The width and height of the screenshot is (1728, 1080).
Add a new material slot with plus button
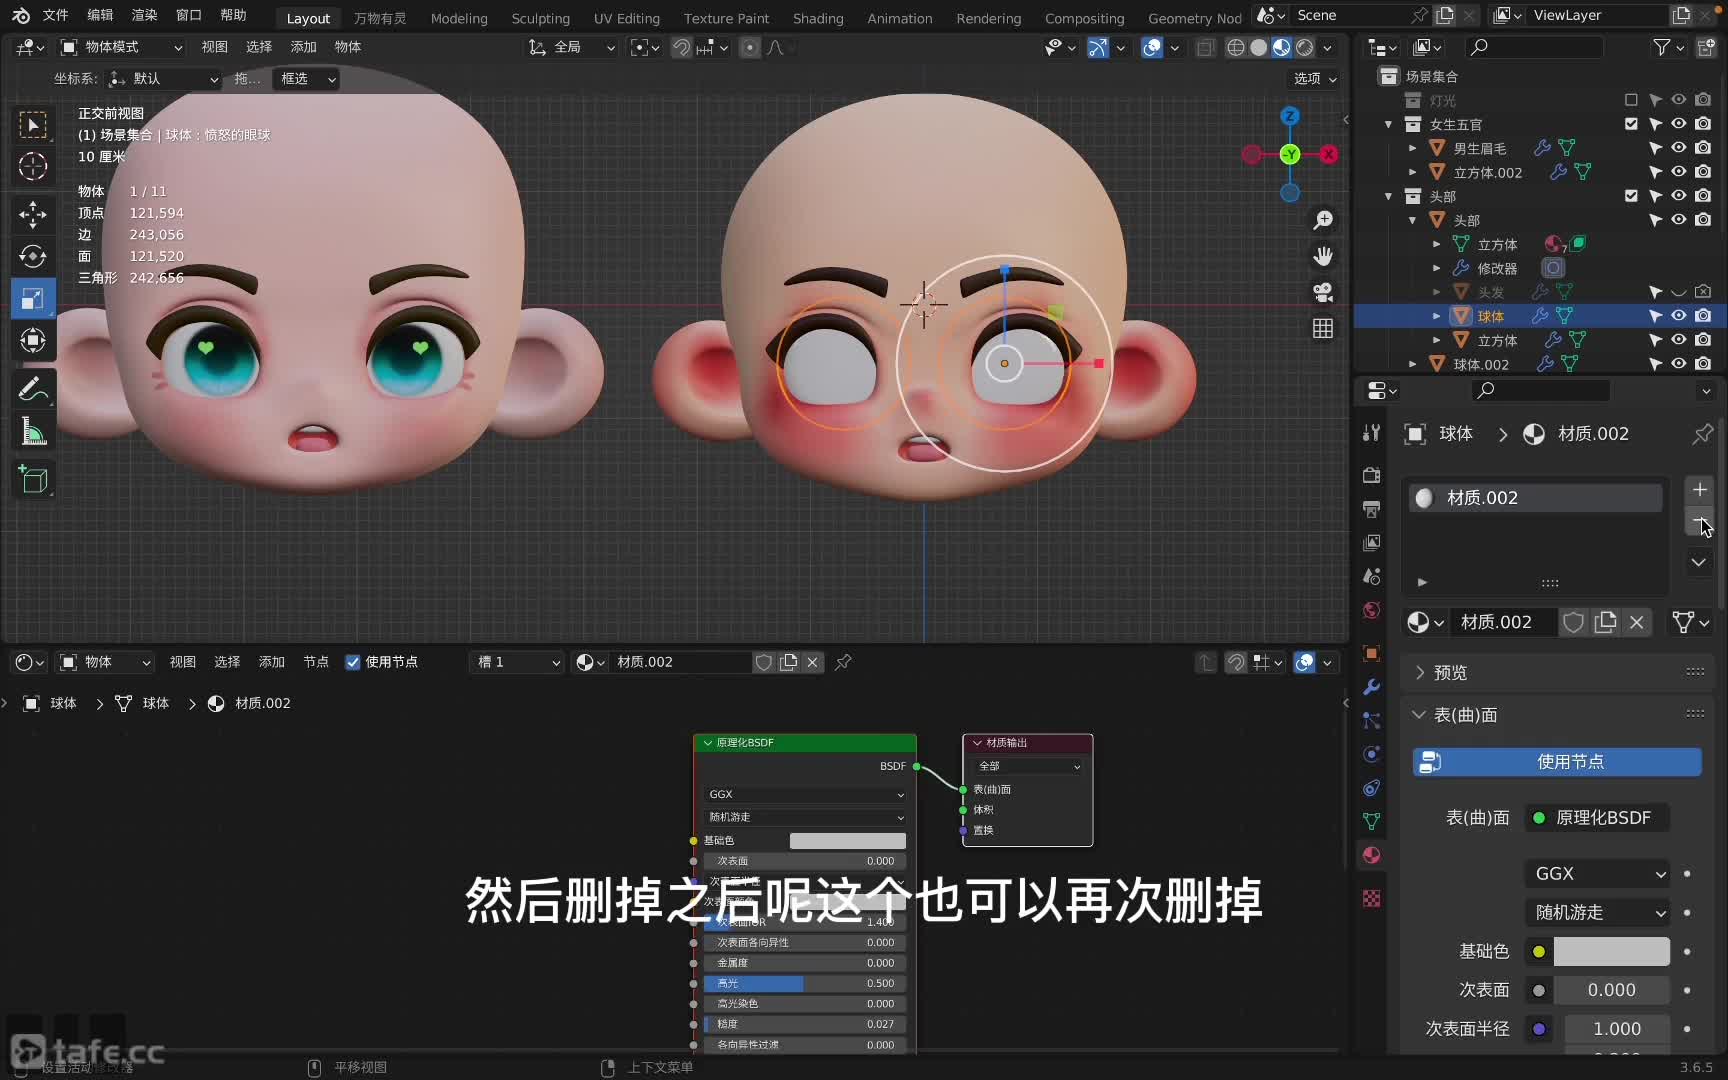(x=1699, y=489)
